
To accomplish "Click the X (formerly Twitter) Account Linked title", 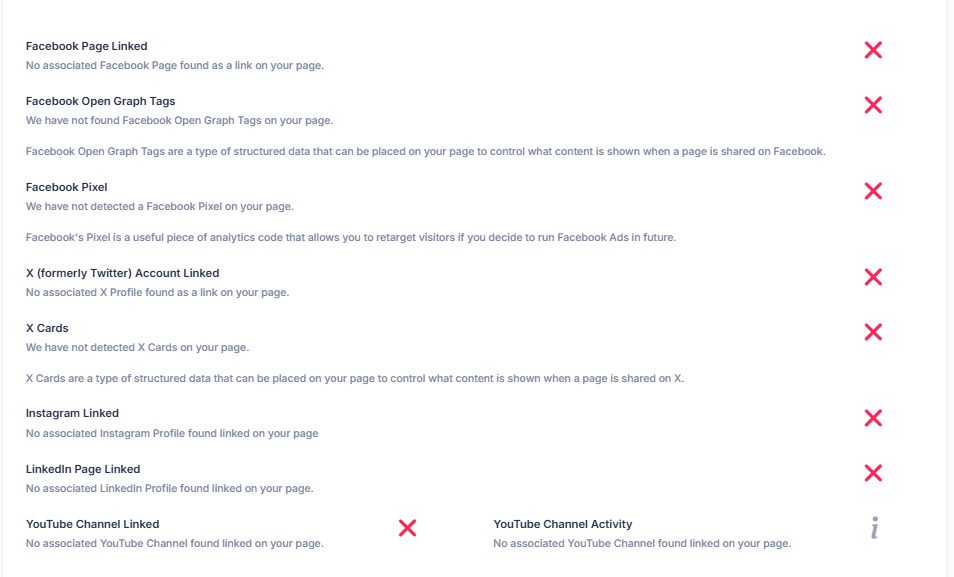I will pyautogui.click(x=123, y=273).
